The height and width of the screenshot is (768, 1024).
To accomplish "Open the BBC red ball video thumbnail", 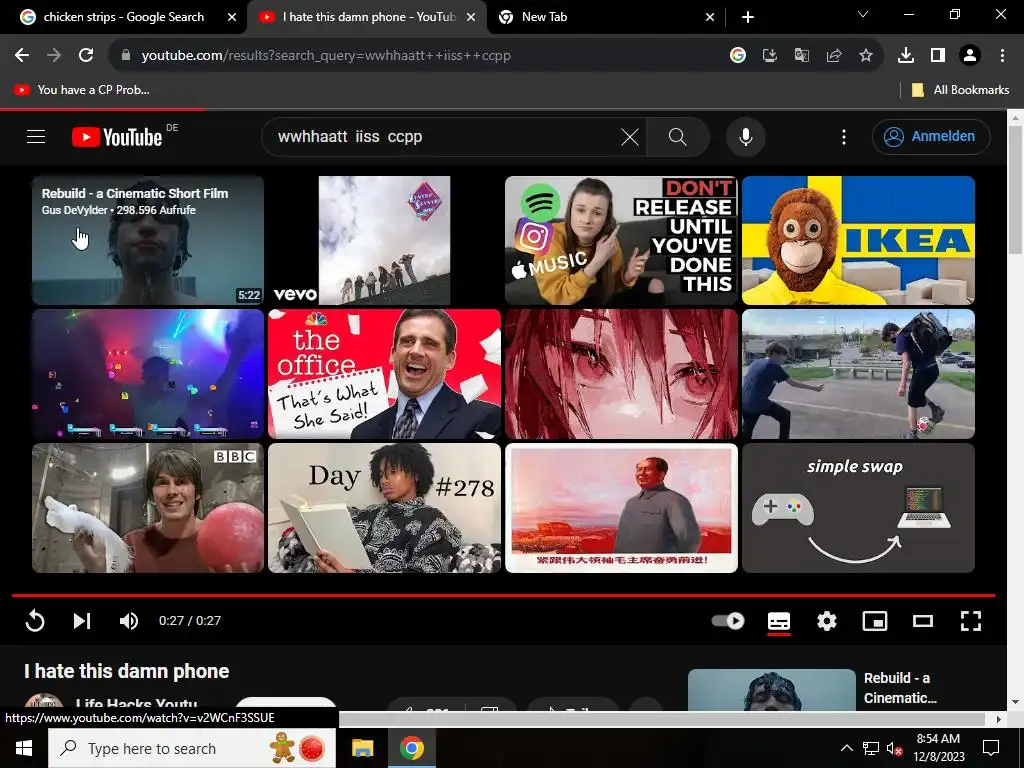I will (x=148, y=508).
